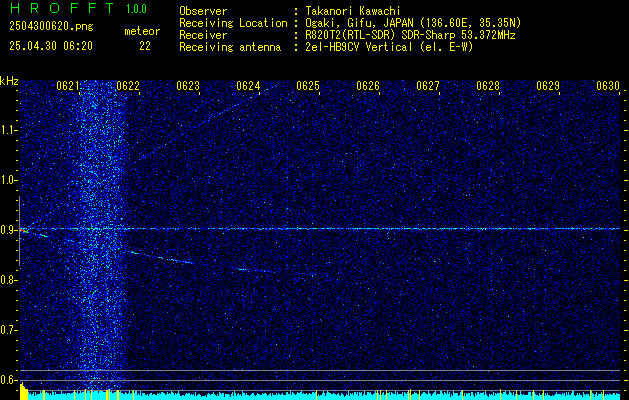Select the receiver text 'R820T2(RTL-SDR) SDR-Sharp 53.372MHz'

coord(410,35)
